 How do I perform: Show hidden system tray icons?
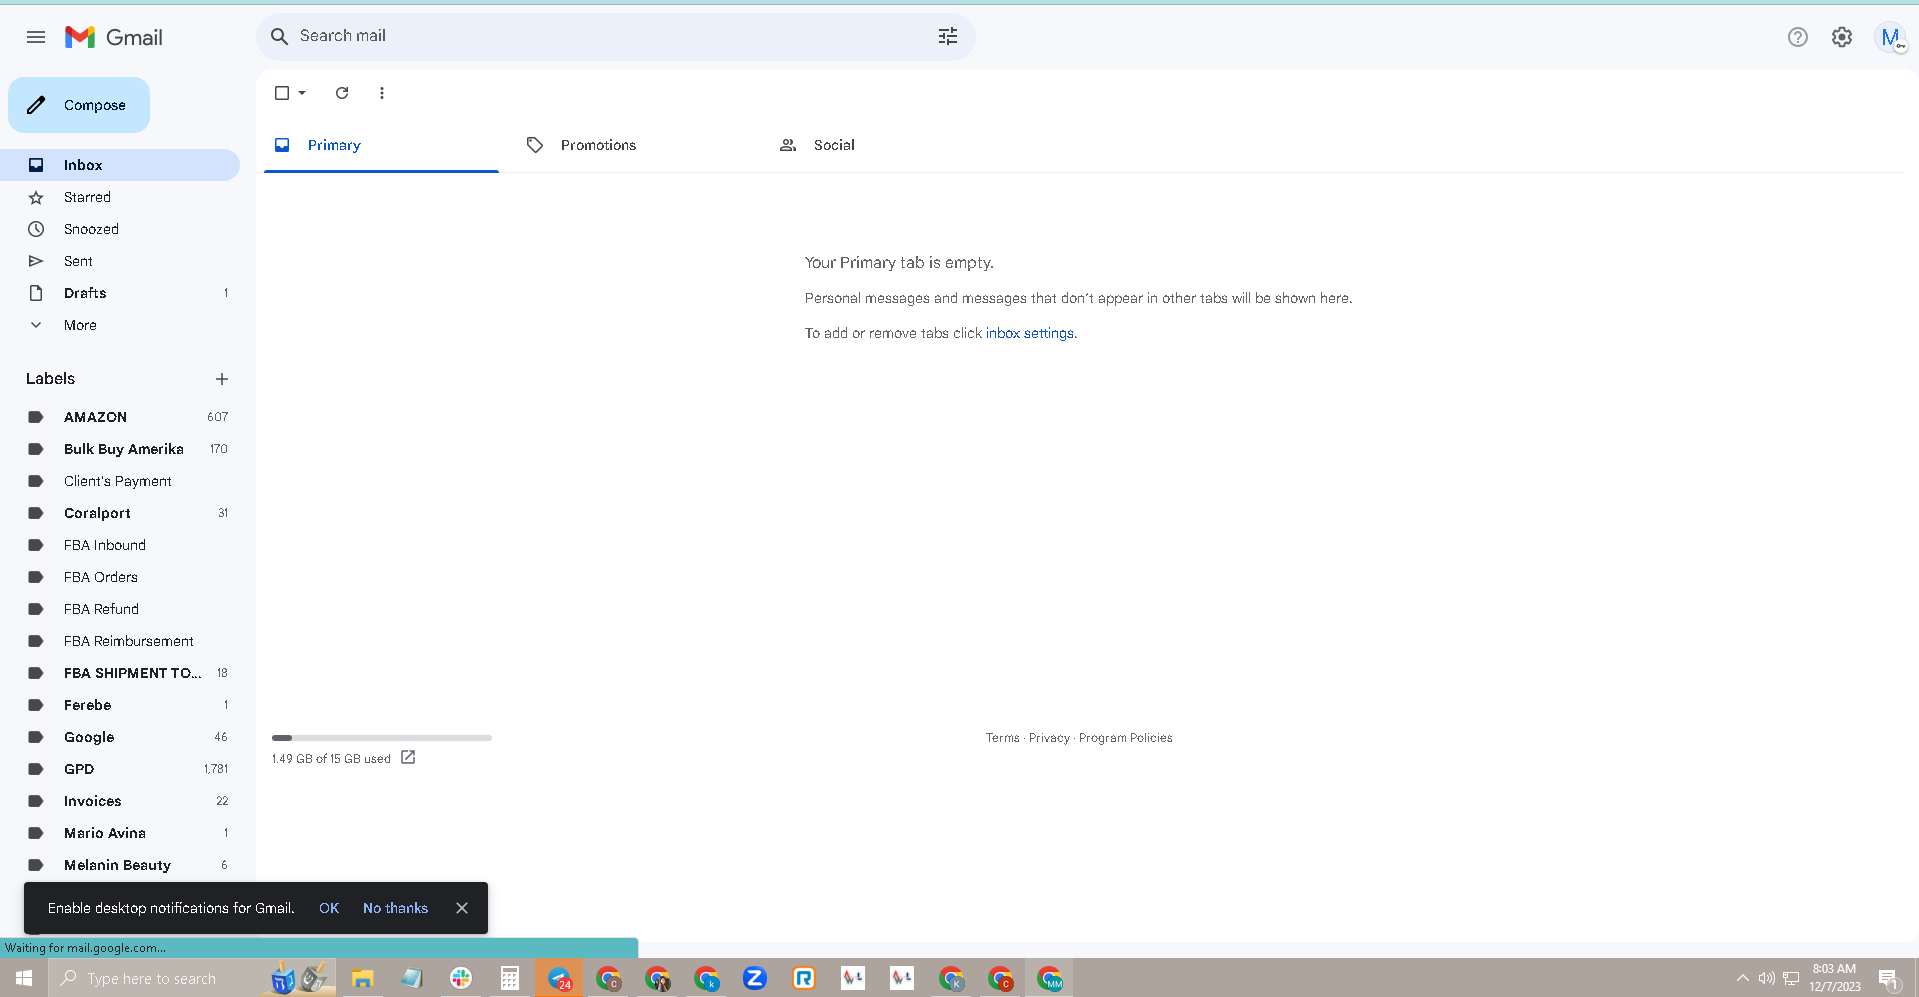[x=1743, y=978]
